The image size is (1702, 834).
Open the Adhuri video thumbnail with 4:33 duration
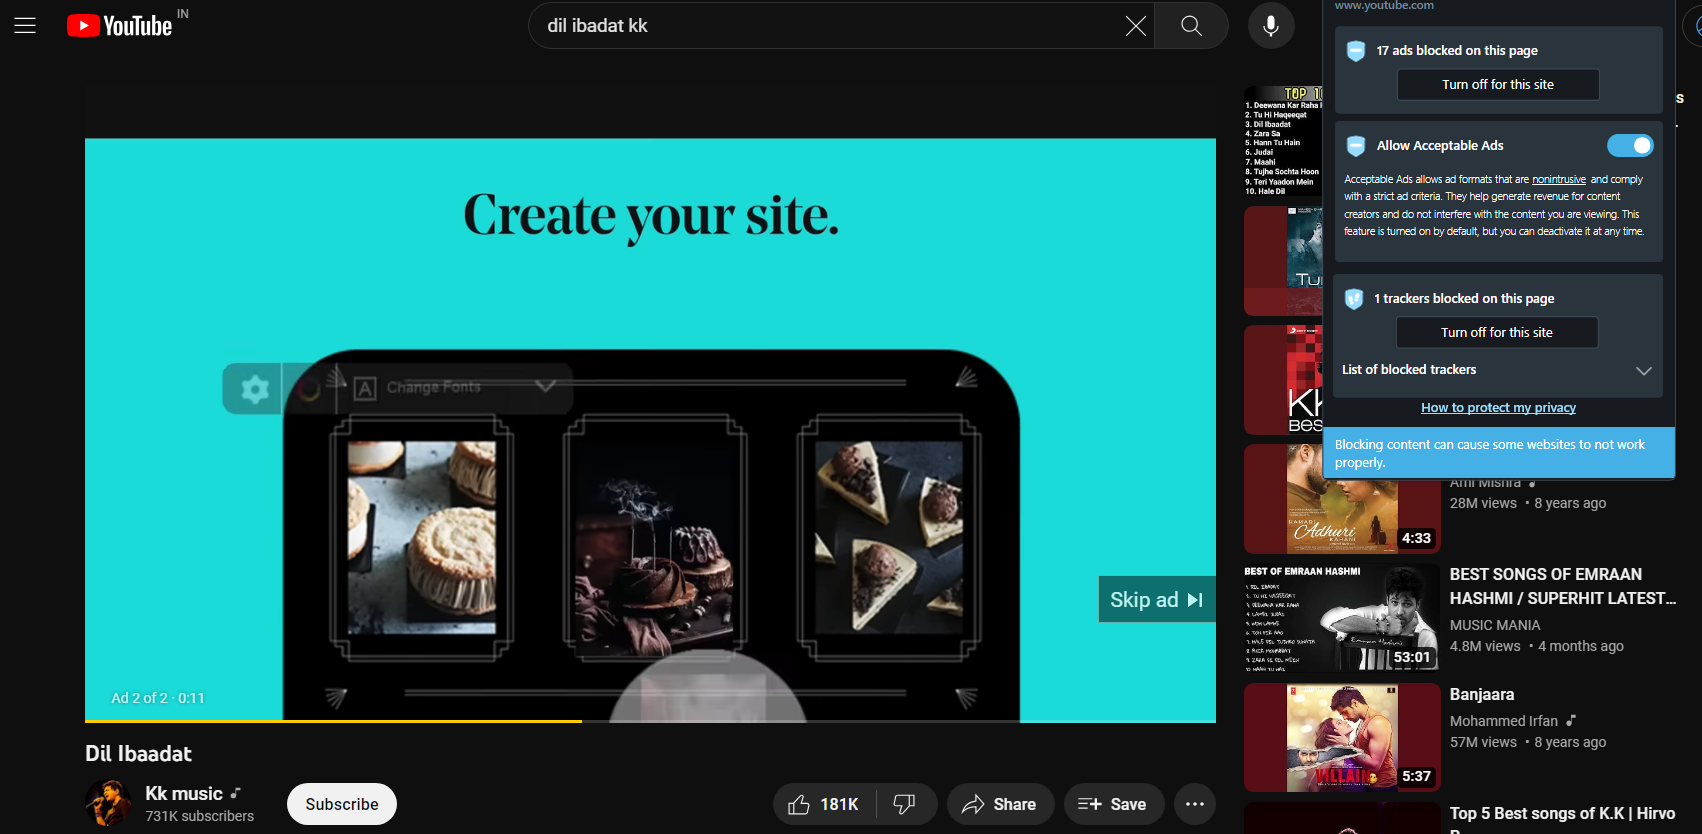[x=1342, y=499]
